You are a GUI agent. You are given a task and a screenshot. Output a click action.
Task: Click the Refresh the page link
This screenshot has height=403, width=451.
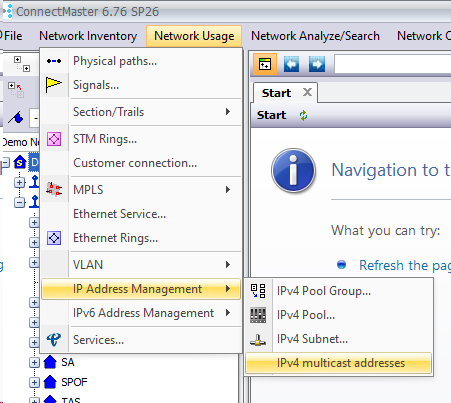click(x=405, y=265)
